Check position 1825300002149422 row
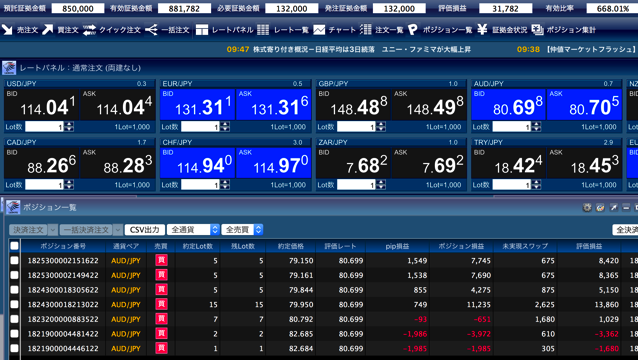Viewport: 638px width, 360px height. point(14,275)
